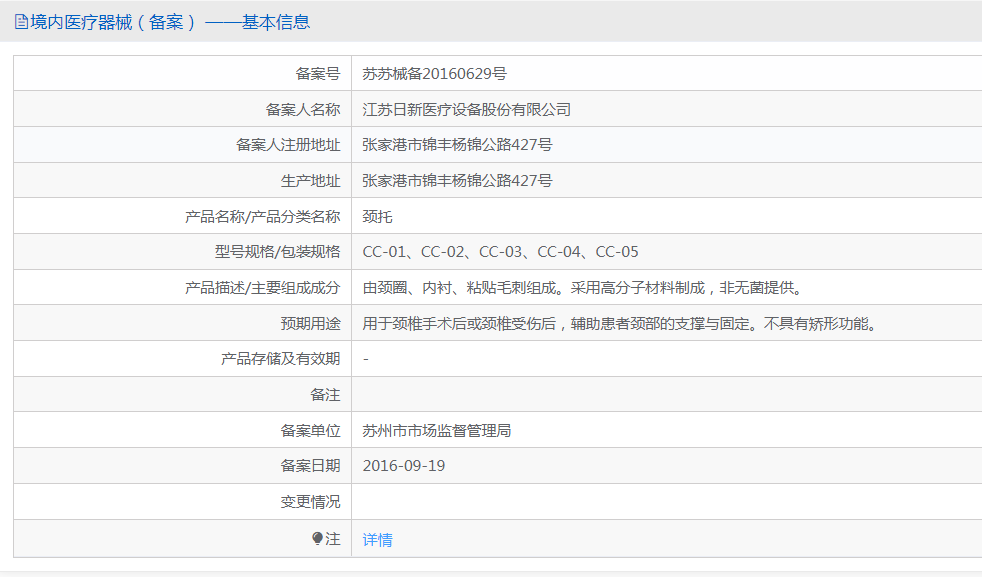Click the lightbulb icon beside 注
The height and width of the screenshot is (577, 982).
(x=318, y=538)
